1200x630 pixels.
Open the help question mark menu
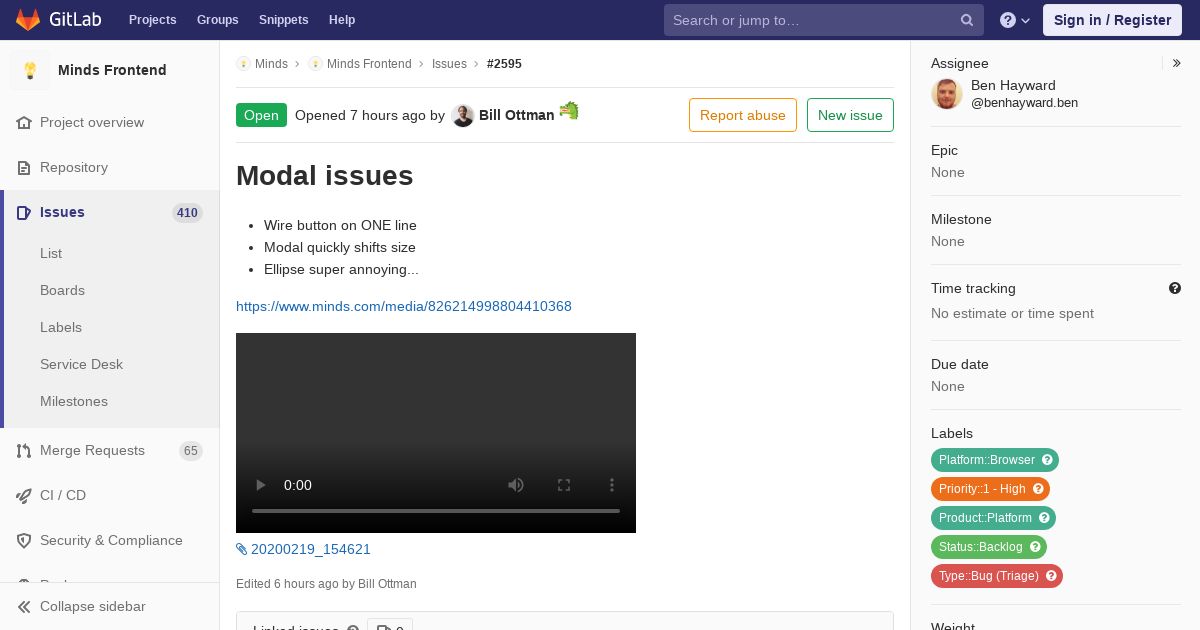point(1015,20)
